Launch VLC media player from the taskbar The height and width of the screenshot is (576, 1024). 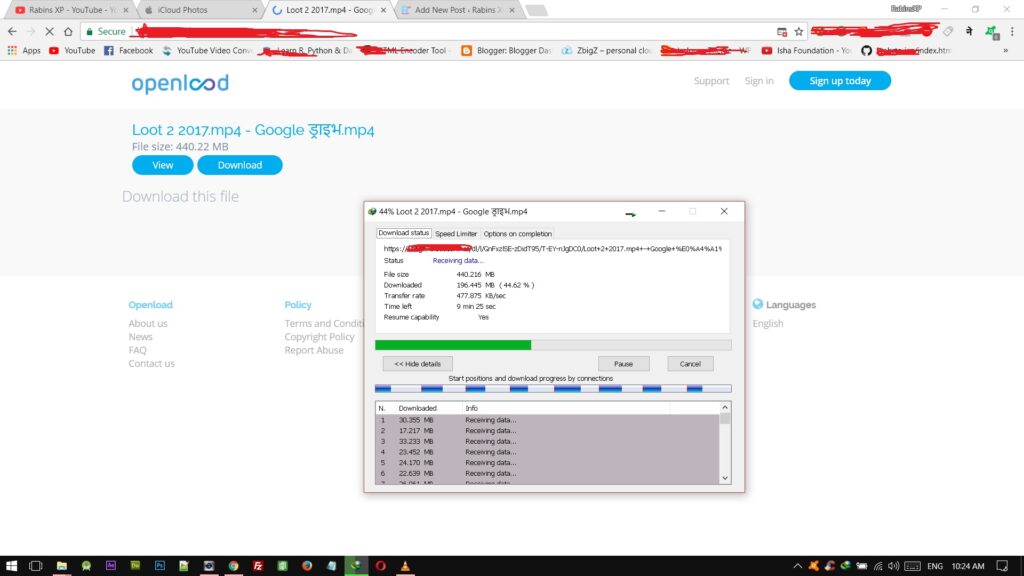pyautogui.click(x=404, y=565)
